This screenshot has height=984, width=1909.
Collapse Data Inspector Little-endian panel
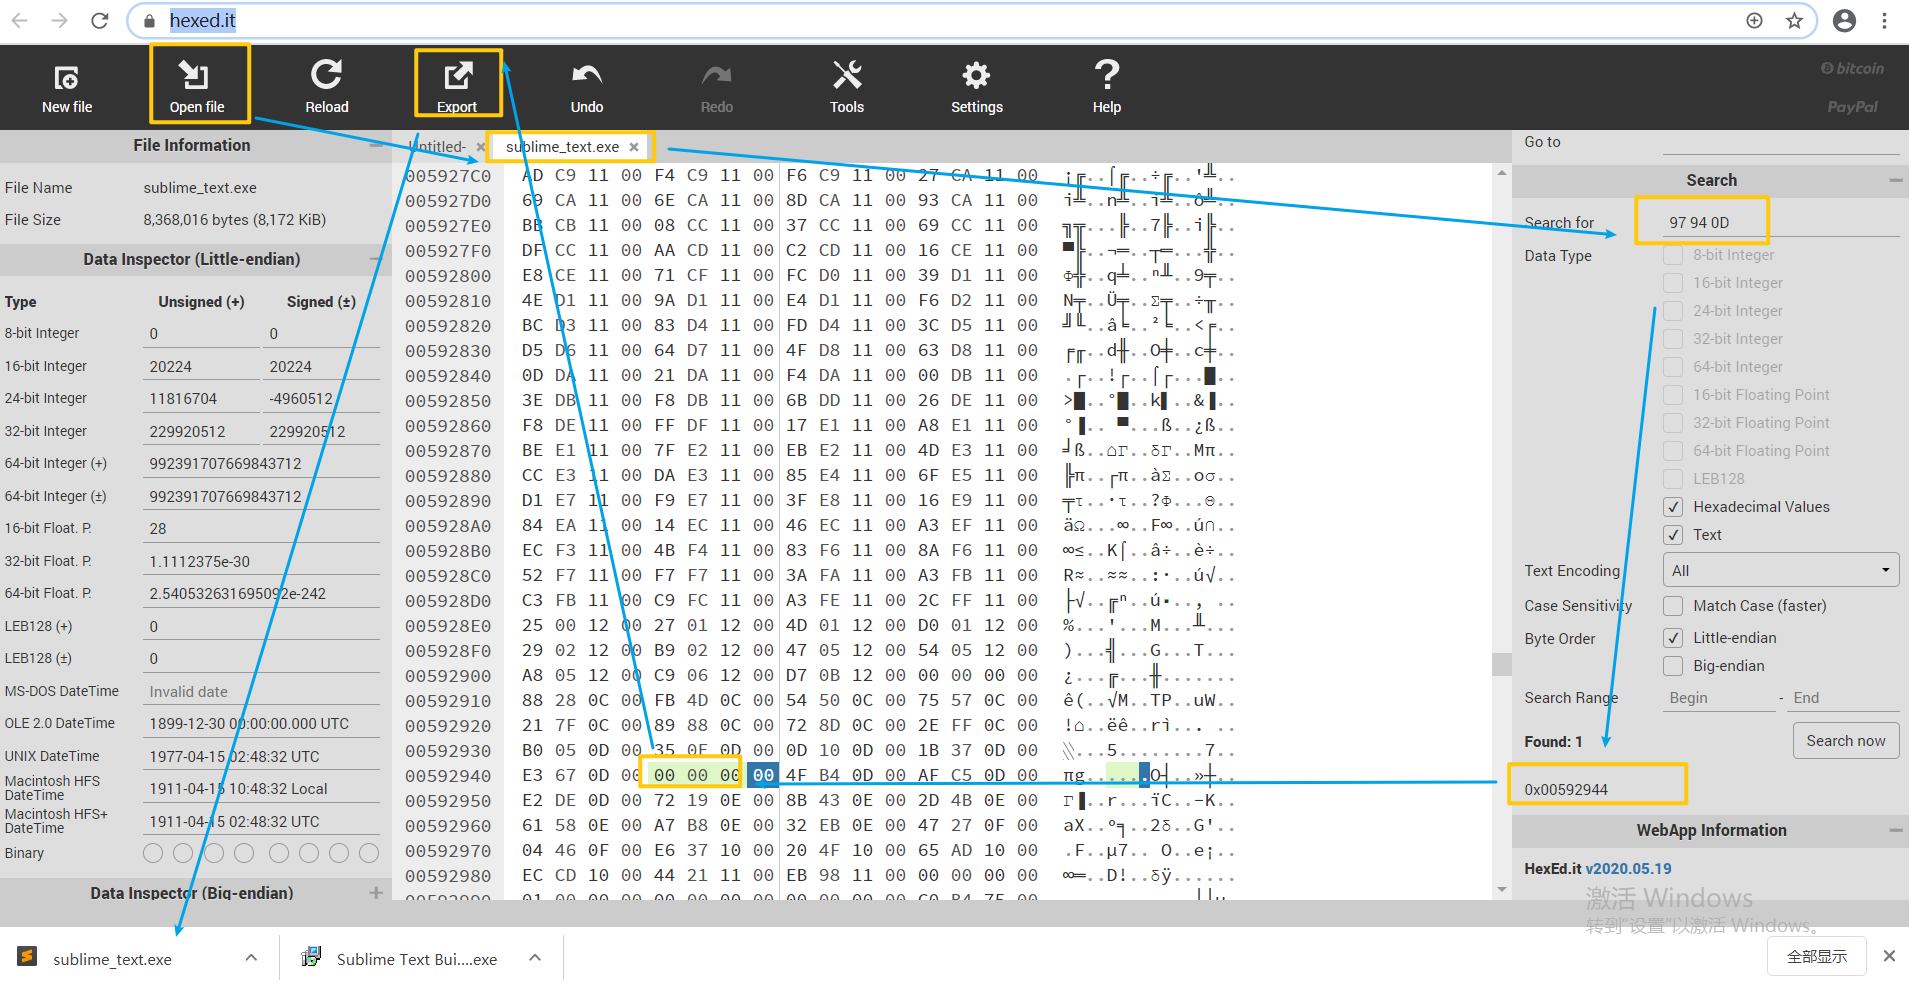tap(376, 259)
